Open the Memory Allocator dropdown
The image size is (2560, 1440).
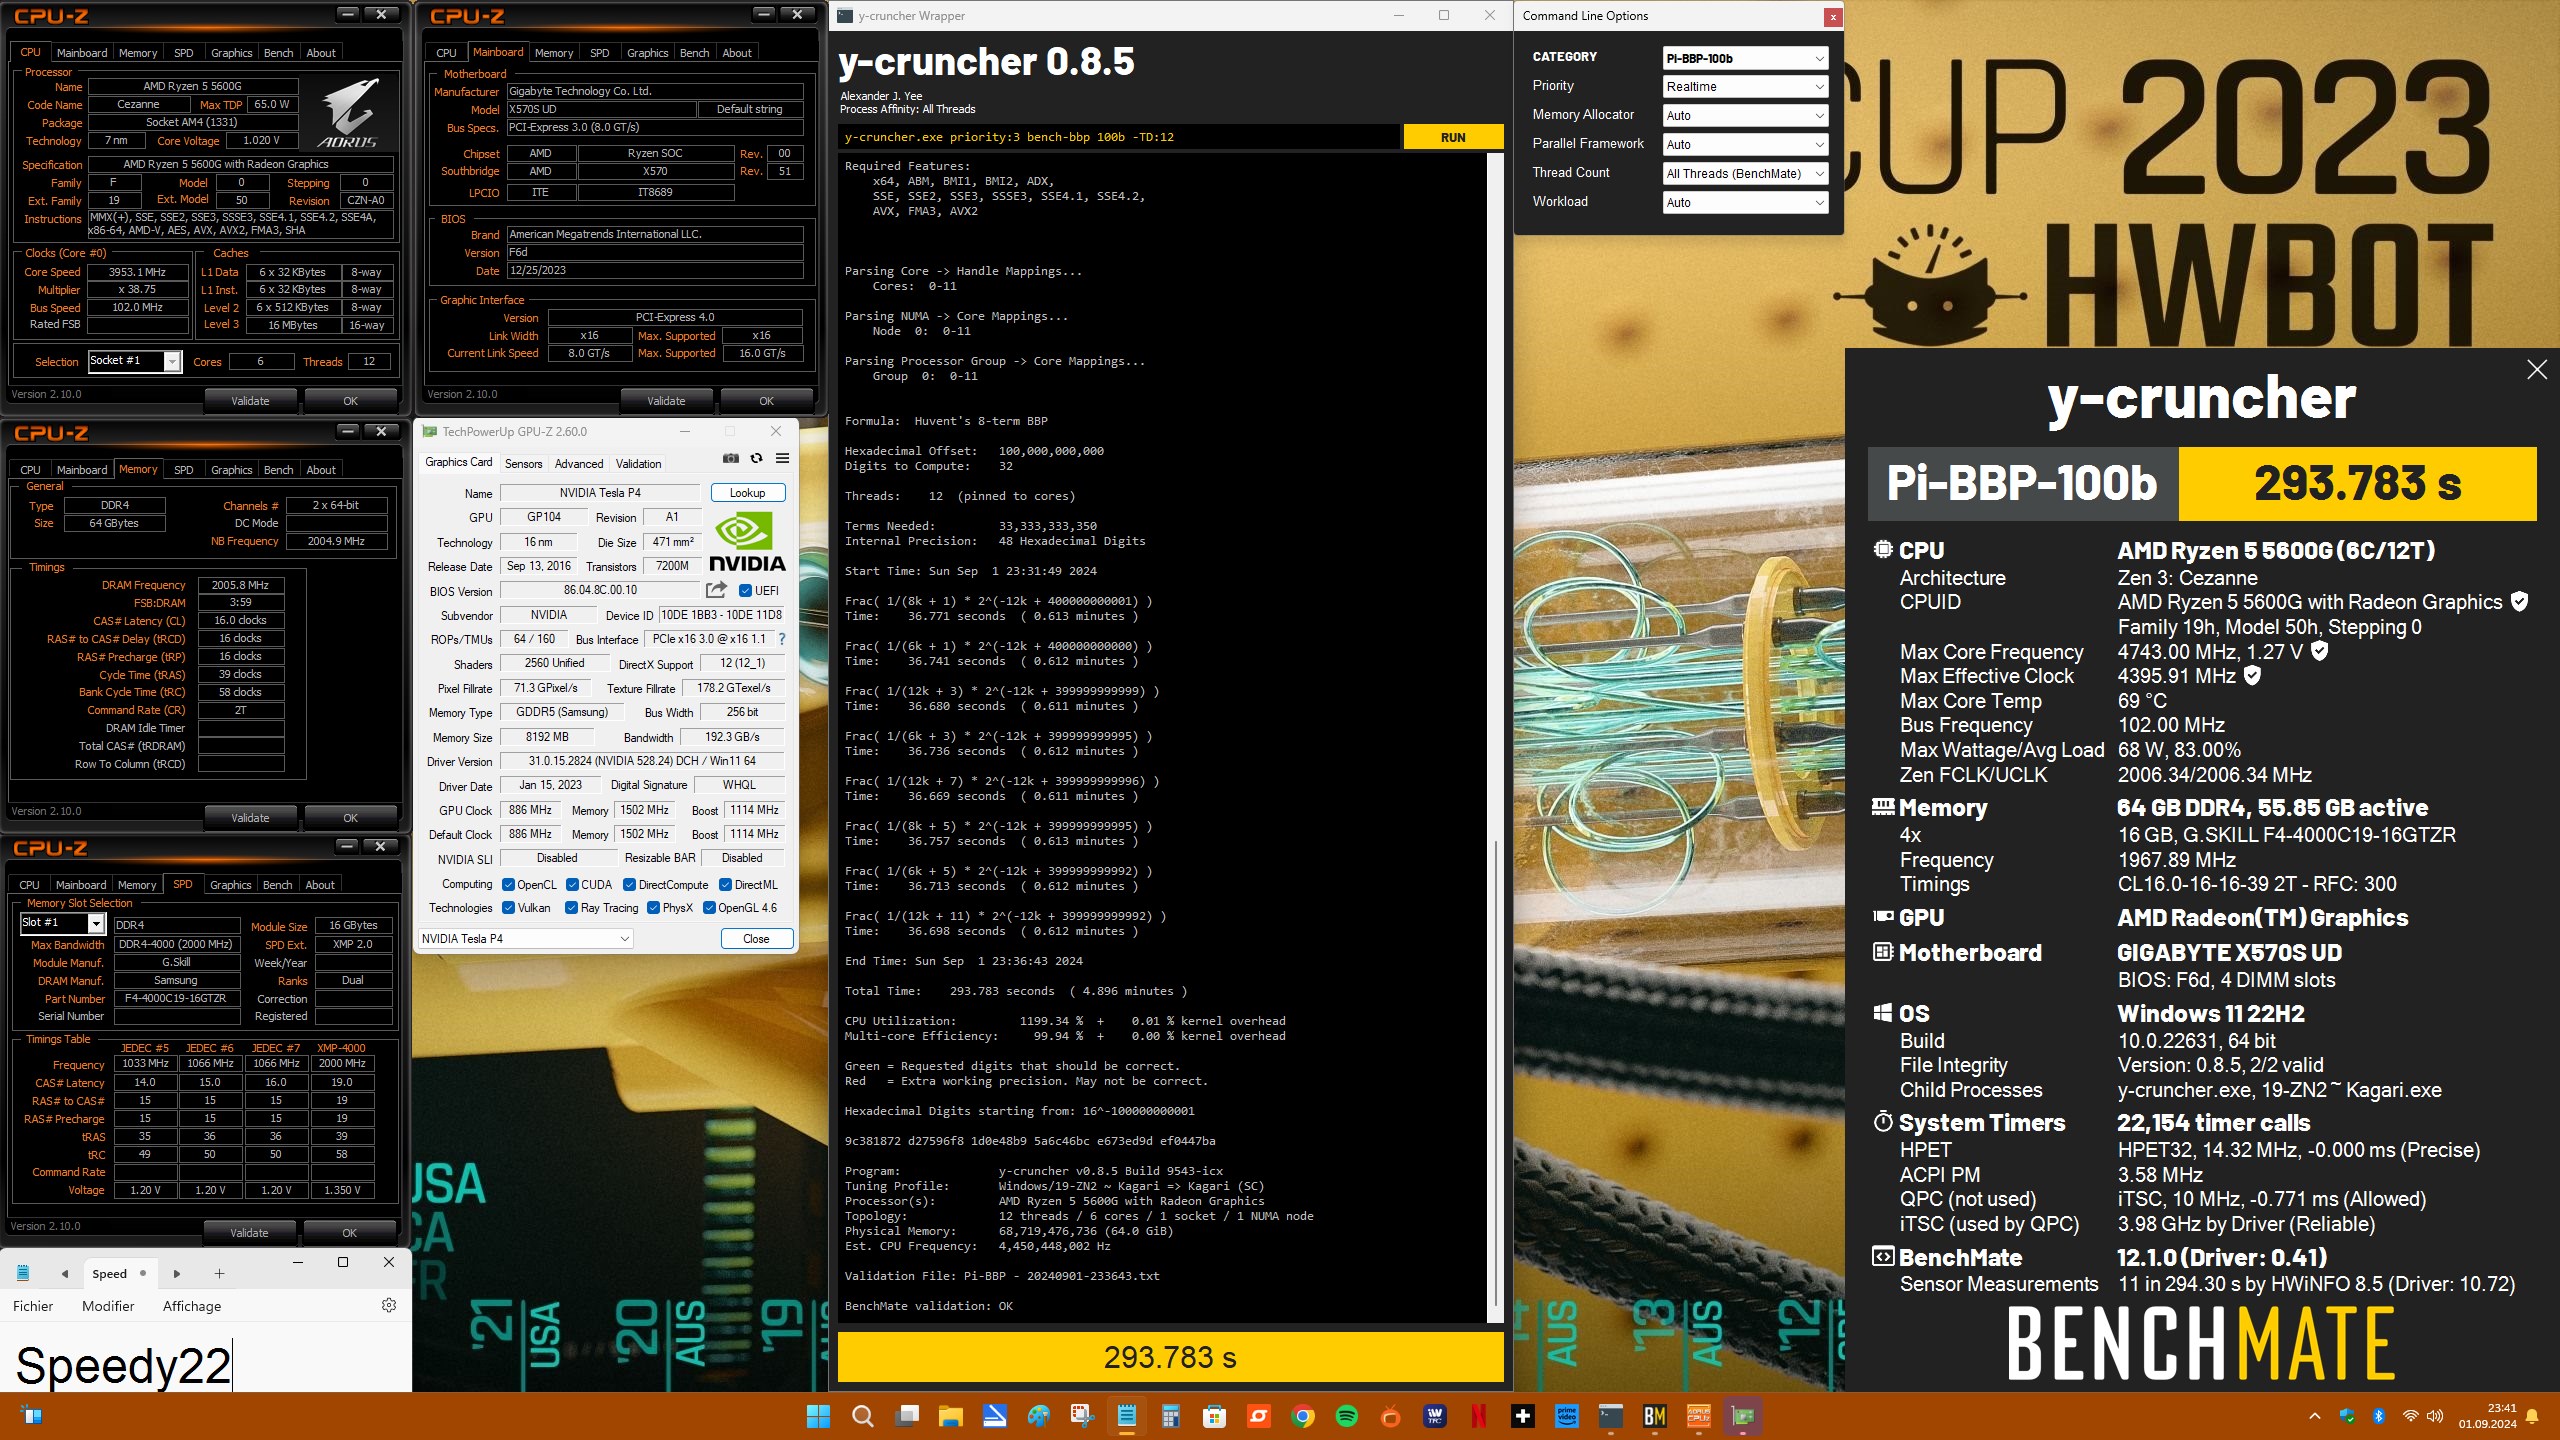pos(1745,116)
